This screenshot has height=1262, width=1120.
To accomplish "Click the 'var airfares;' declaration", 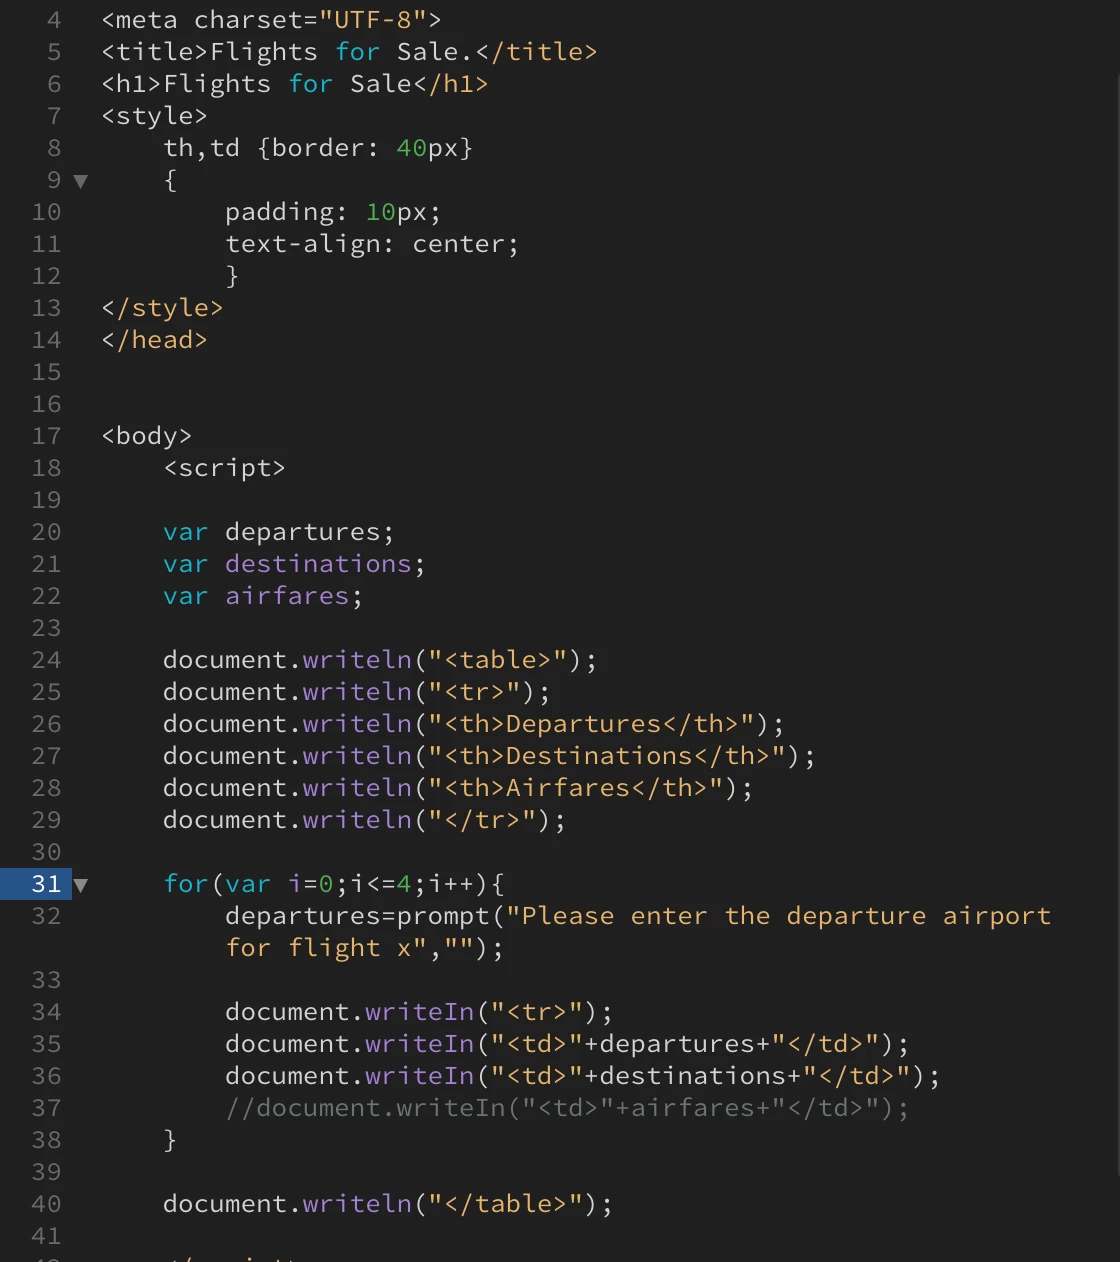I will (263, 596).
